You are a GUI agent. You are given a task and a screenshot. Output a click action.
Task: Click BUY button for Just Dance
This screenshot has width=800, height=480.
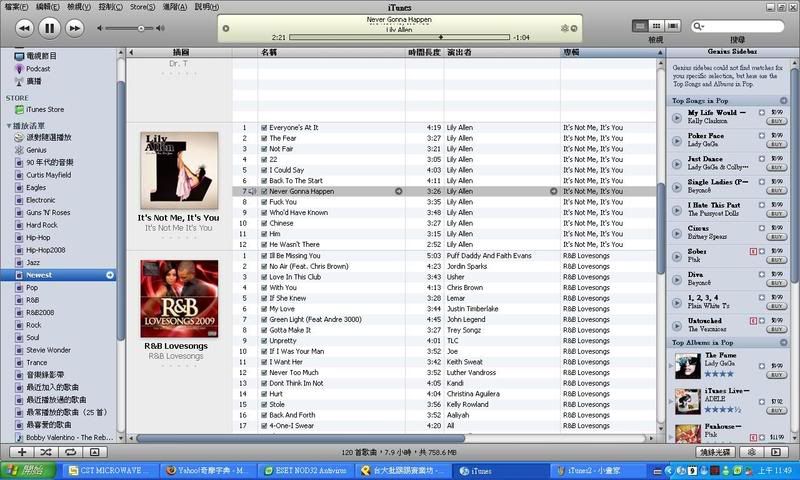pyautogui.click(x=775, y=169)
